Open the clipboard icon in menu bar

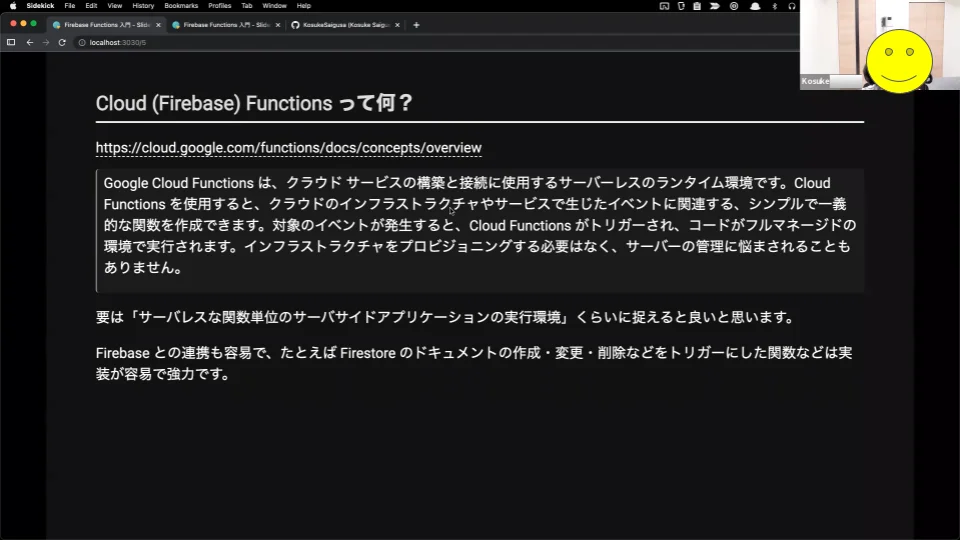699,6
